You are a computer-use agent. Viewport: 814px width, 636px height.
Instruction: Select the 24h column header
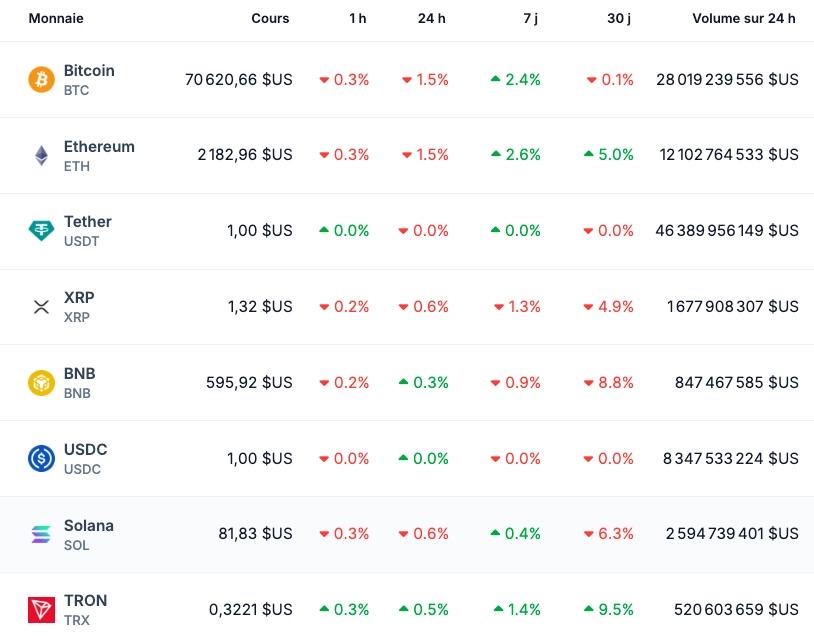(432, 18)
